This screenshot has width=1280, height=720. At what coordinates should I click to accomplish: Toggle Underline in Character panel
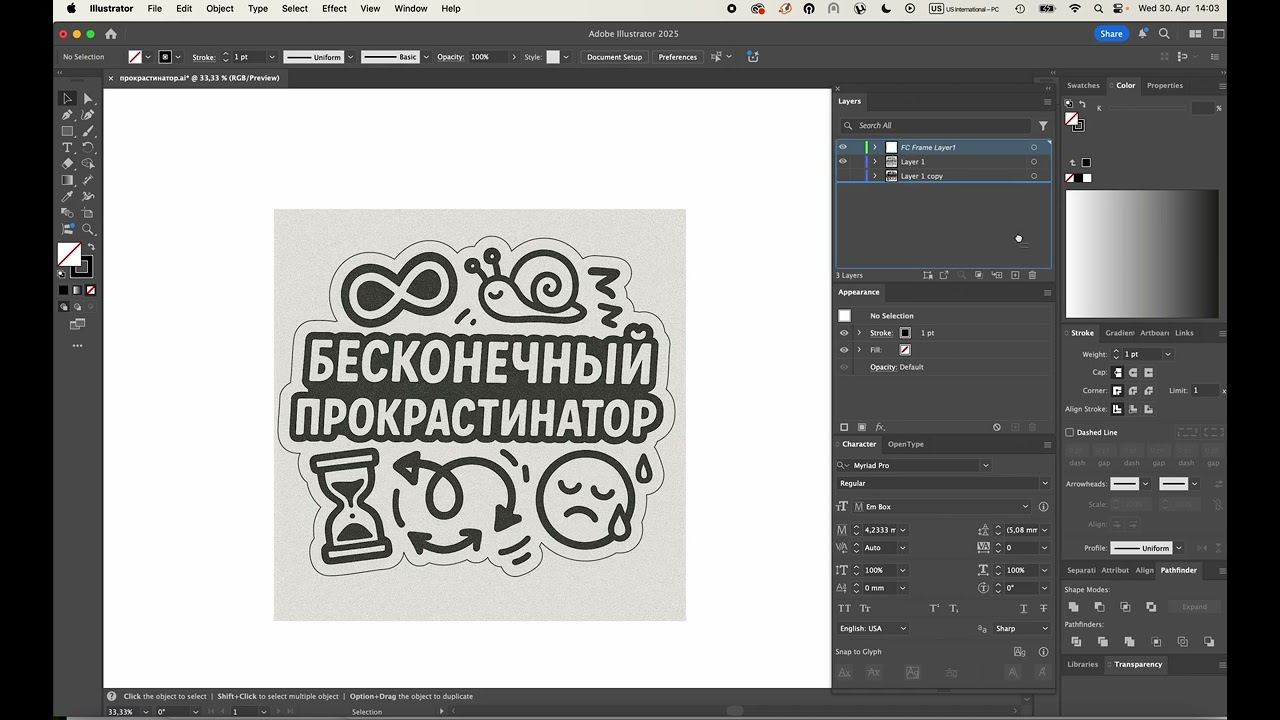[x=1023, y=608]
